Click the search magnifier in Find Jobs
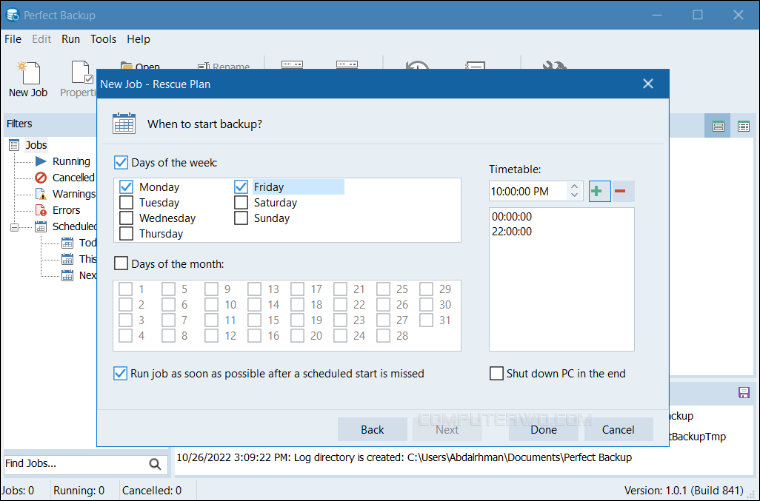 click(x=155, y=464)
